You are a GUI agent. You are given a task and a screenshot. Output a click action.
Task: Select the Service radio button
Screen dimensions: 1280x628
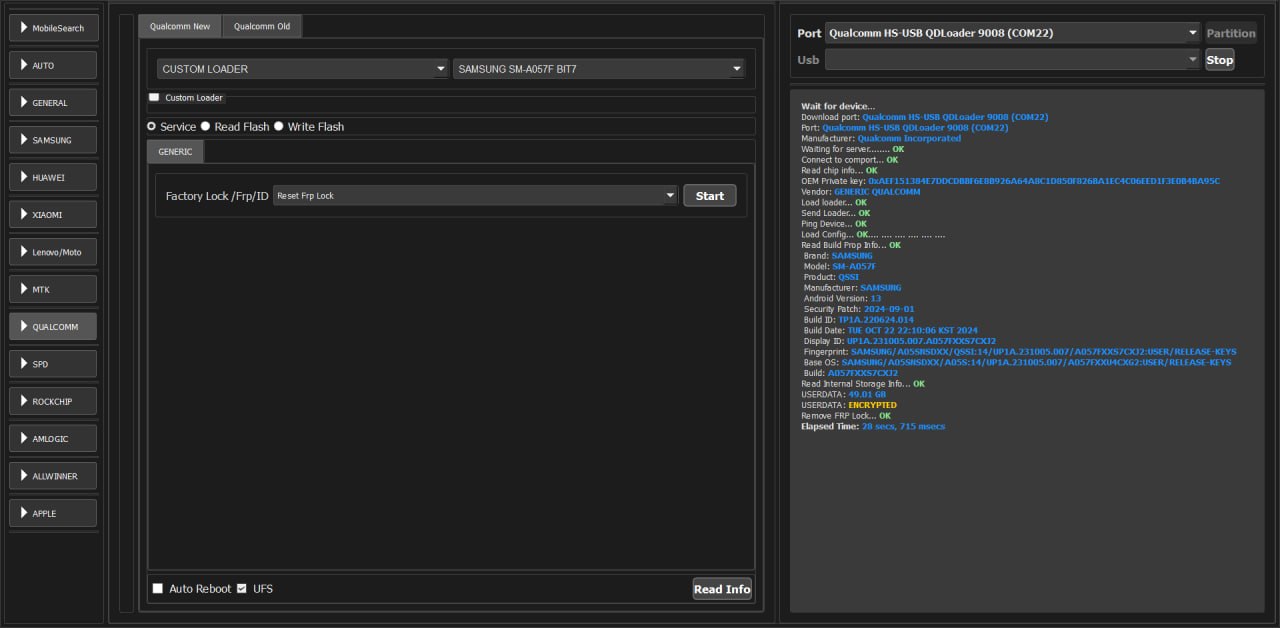click(152, 127)
